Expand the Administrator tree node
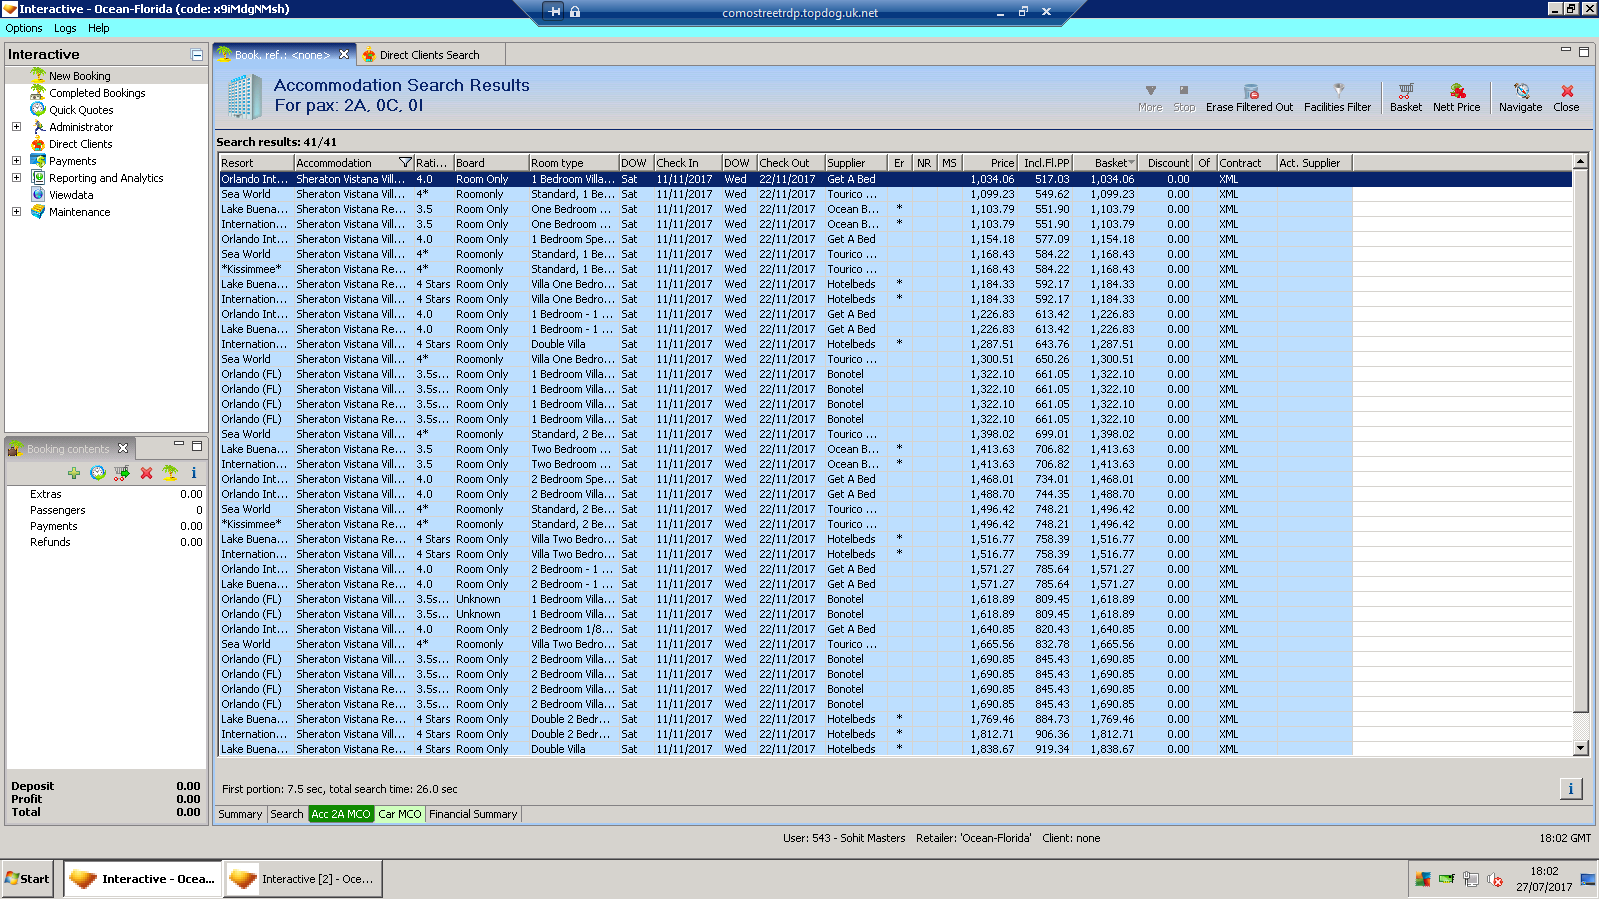This screenshot has width=1599, height=899. [16, 127]
